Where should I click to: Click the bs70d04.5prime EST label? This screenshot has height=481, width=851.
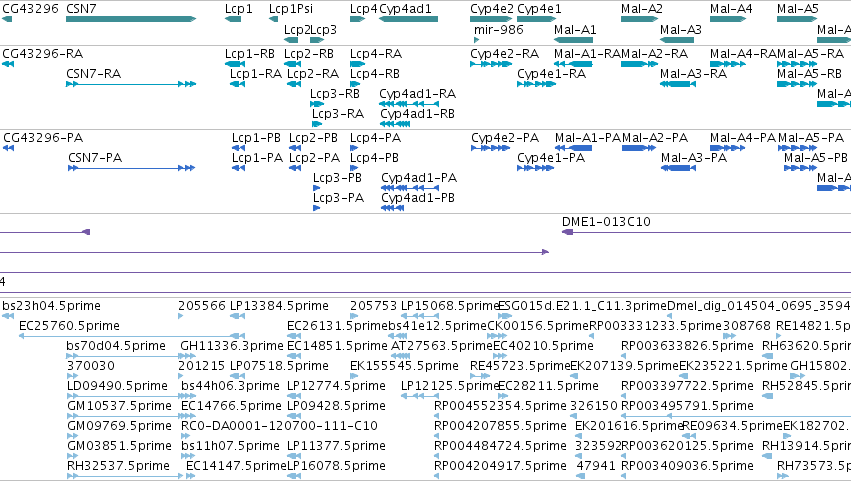[116, 346]
